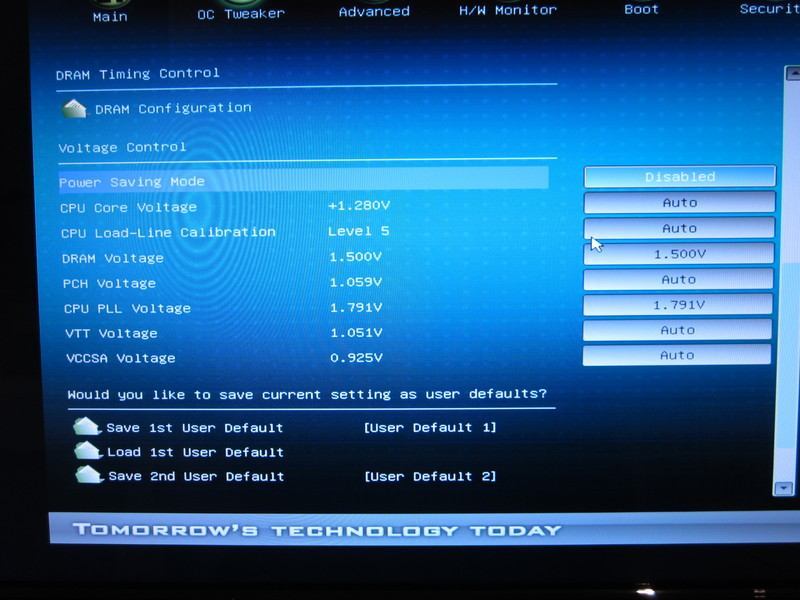The width and height of the screenshot is (800, 600).
Task: Select DRAM Configuration entry
Action: [173, 108]
